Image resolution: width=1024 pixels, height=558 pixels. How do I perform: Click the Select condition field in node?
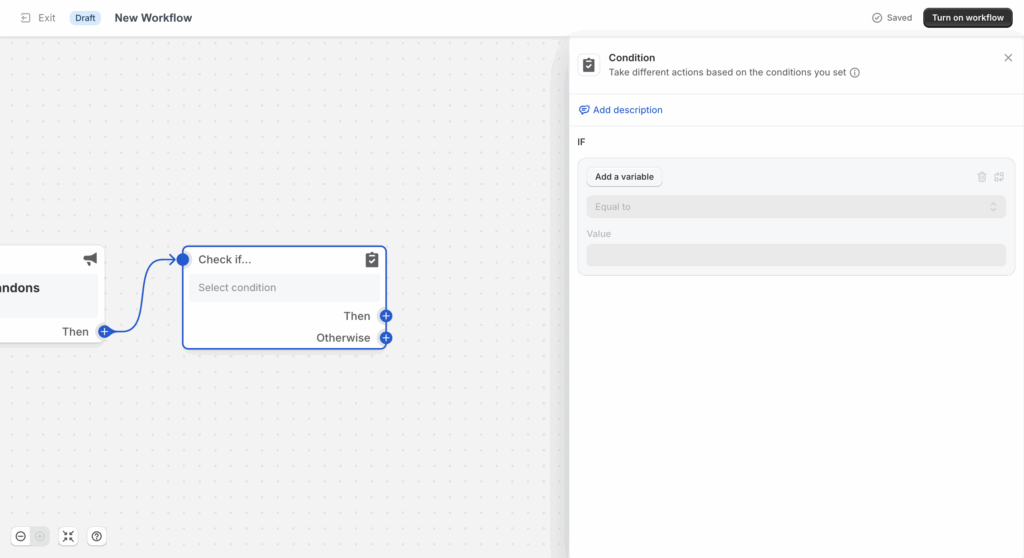[x=284, y=287]
